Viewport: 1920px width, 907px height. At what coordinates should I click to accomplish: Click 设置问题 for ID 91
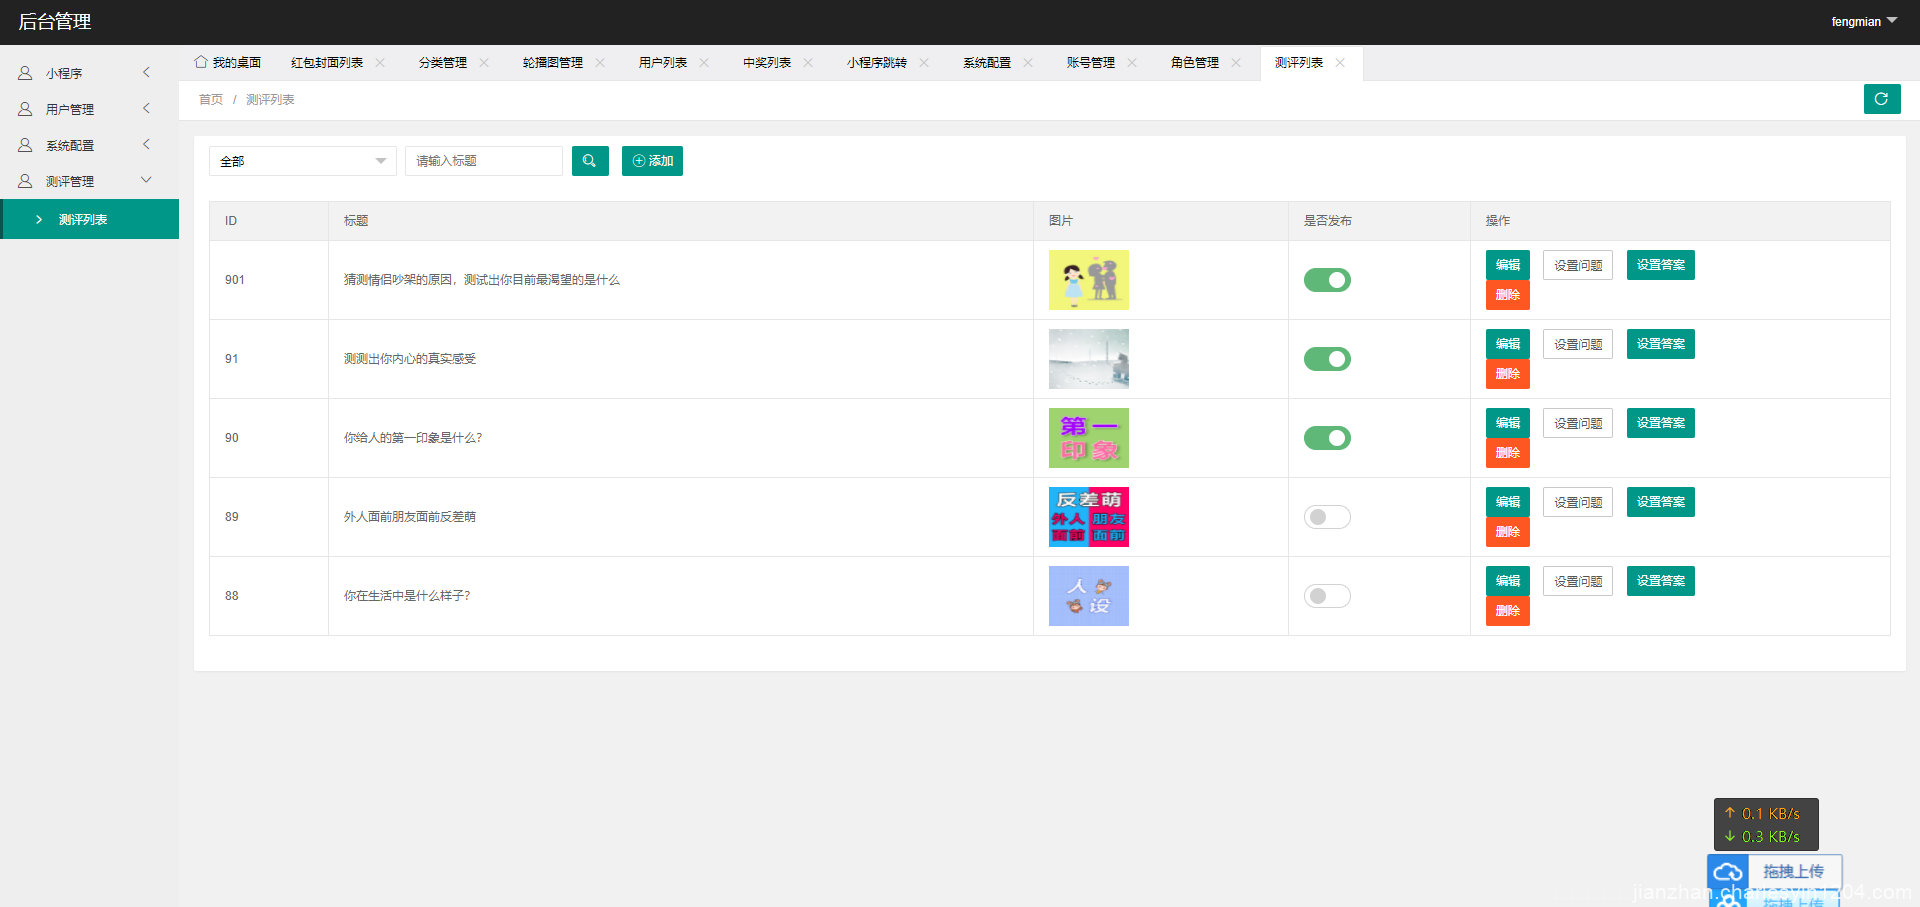point(1578,344)
